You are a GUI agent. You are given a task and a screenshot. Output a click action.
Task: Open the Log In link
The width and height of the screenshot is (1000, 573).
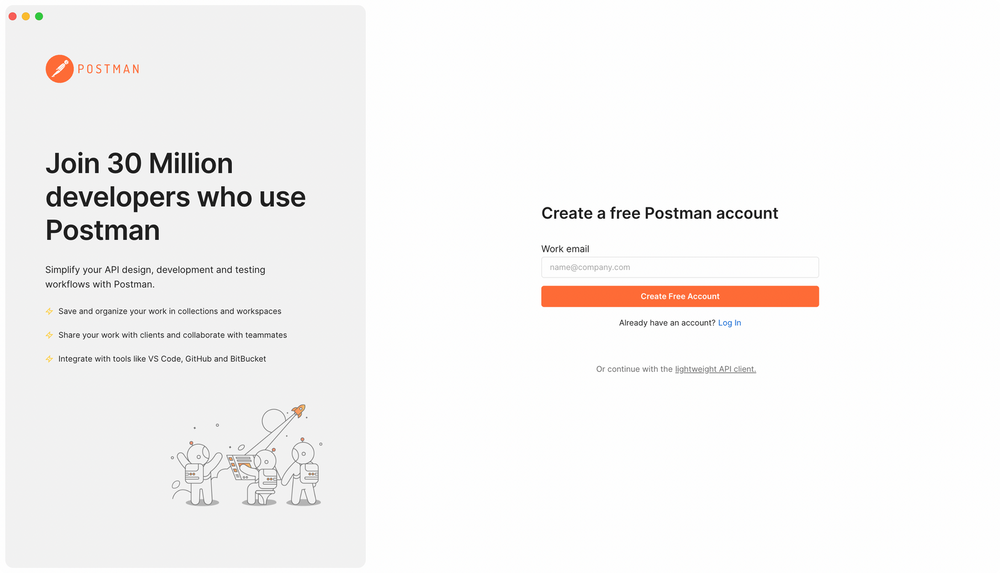(730, 323)
